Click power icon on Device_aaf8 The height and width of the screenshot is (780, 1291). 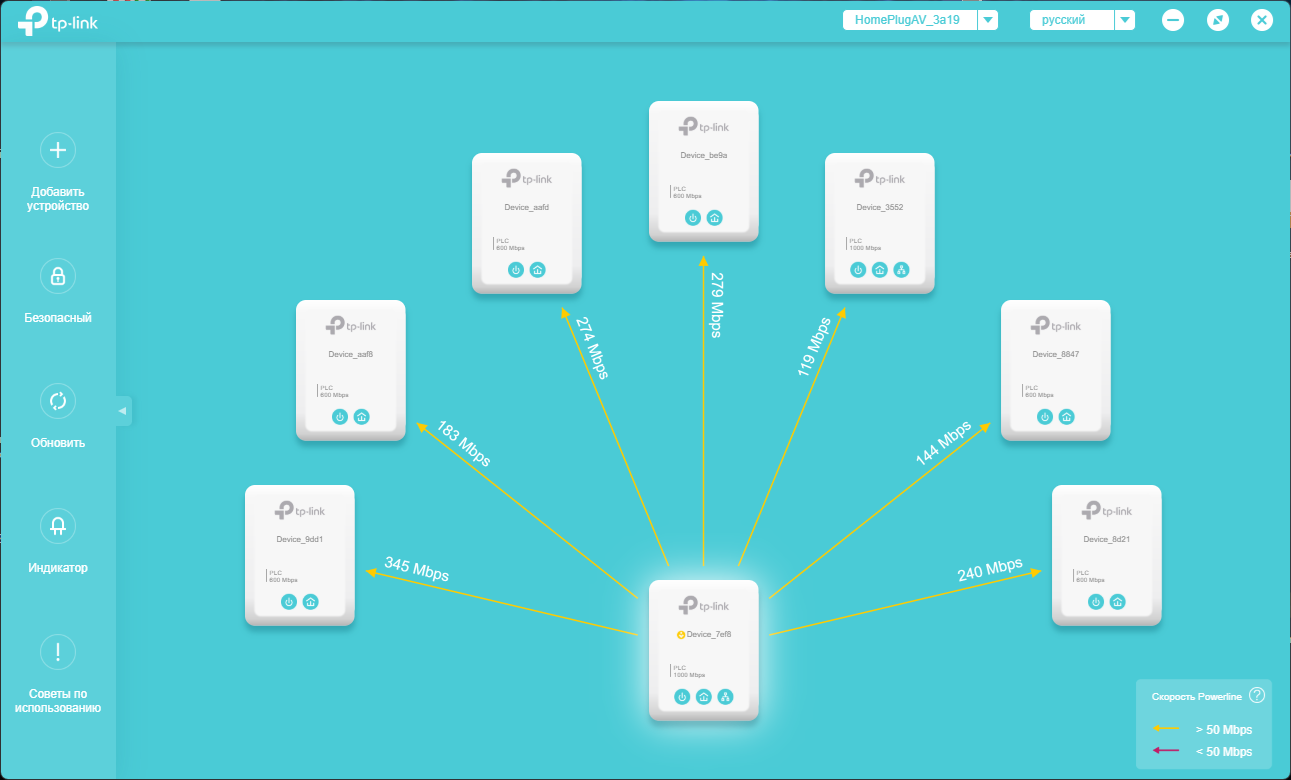[x=340, y=417]
